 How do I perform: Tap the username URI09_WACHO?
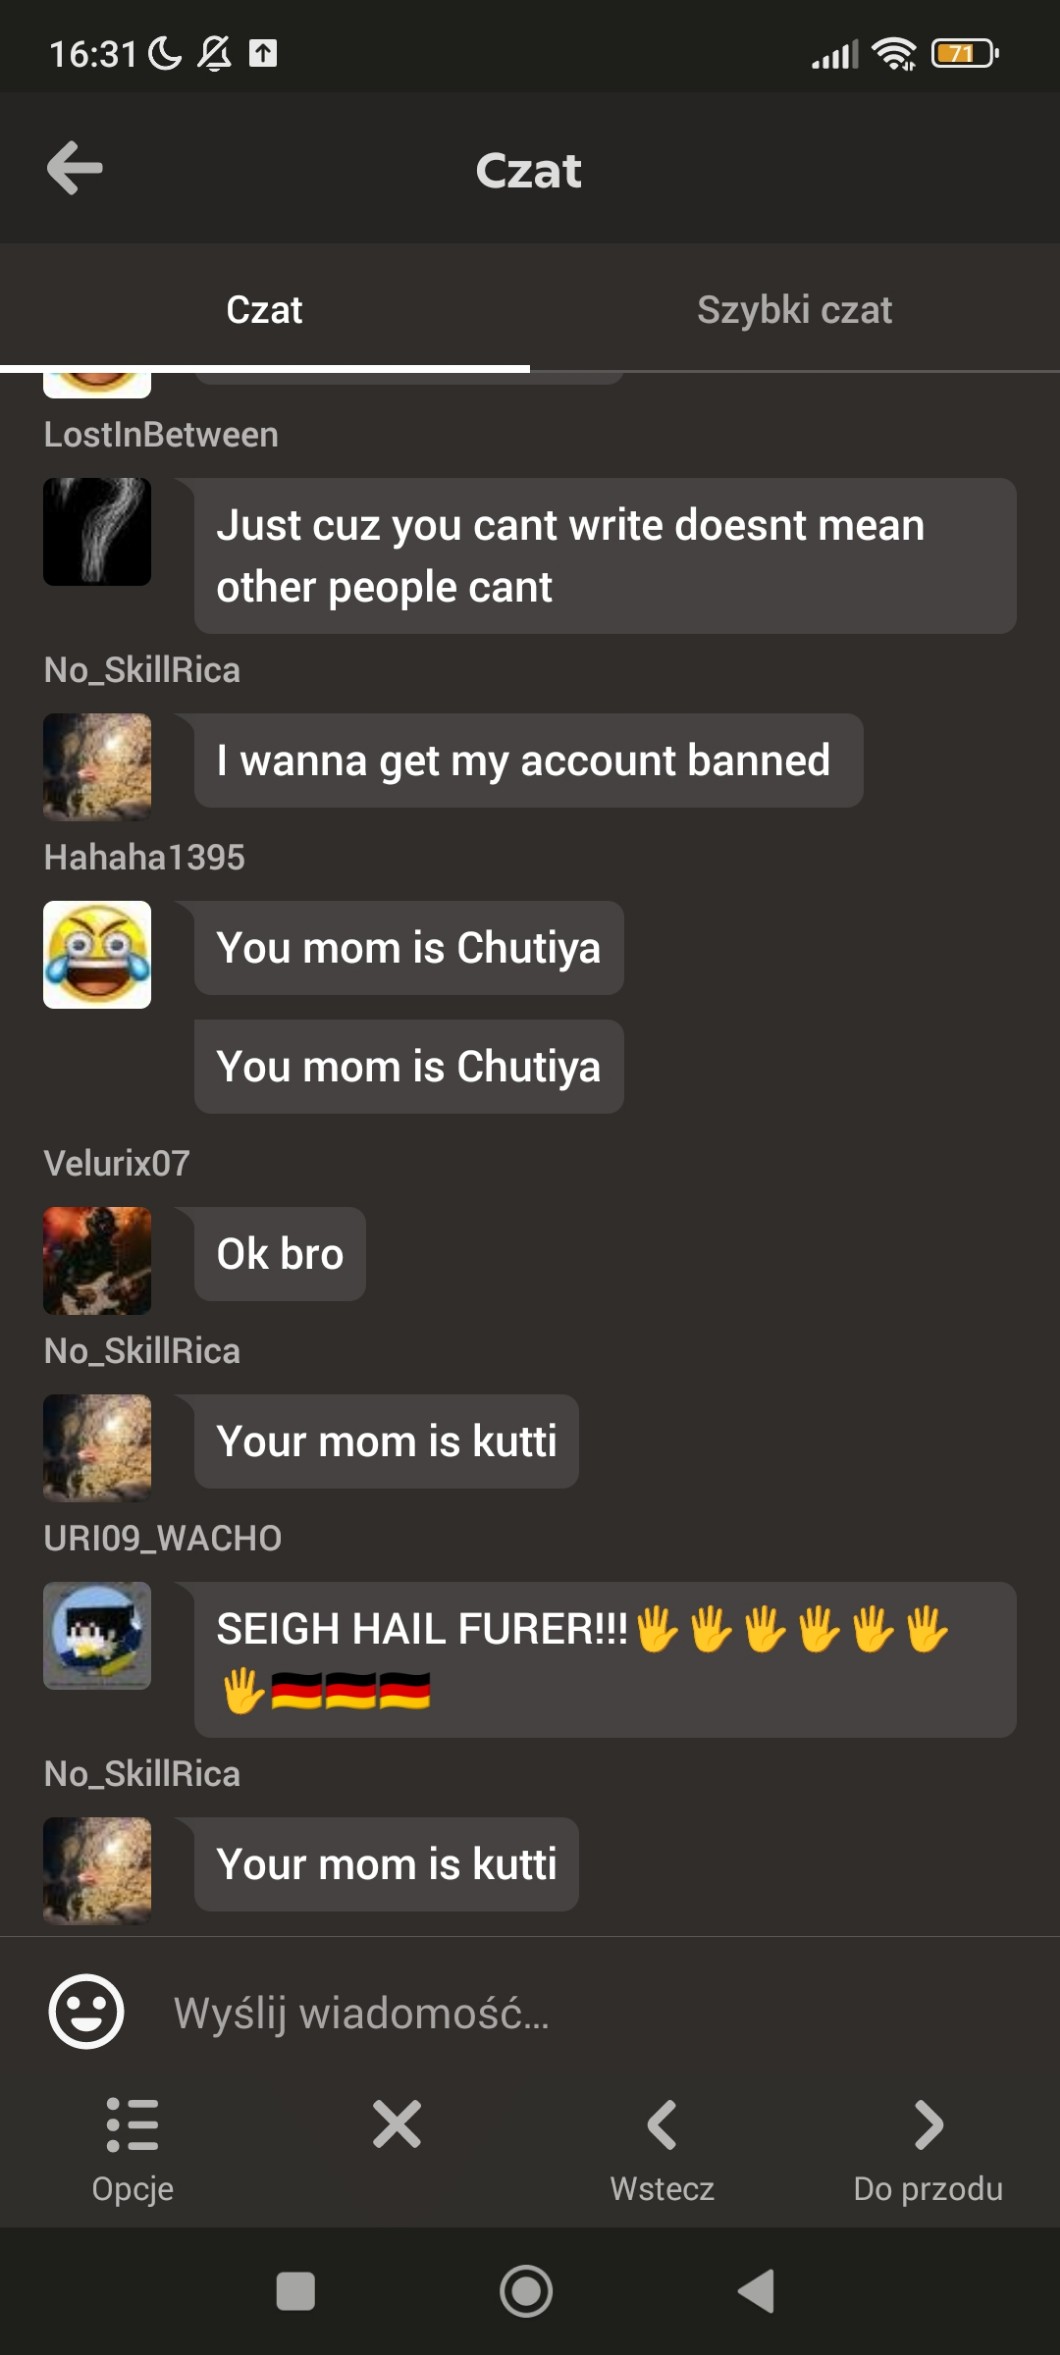point(162,1538)
